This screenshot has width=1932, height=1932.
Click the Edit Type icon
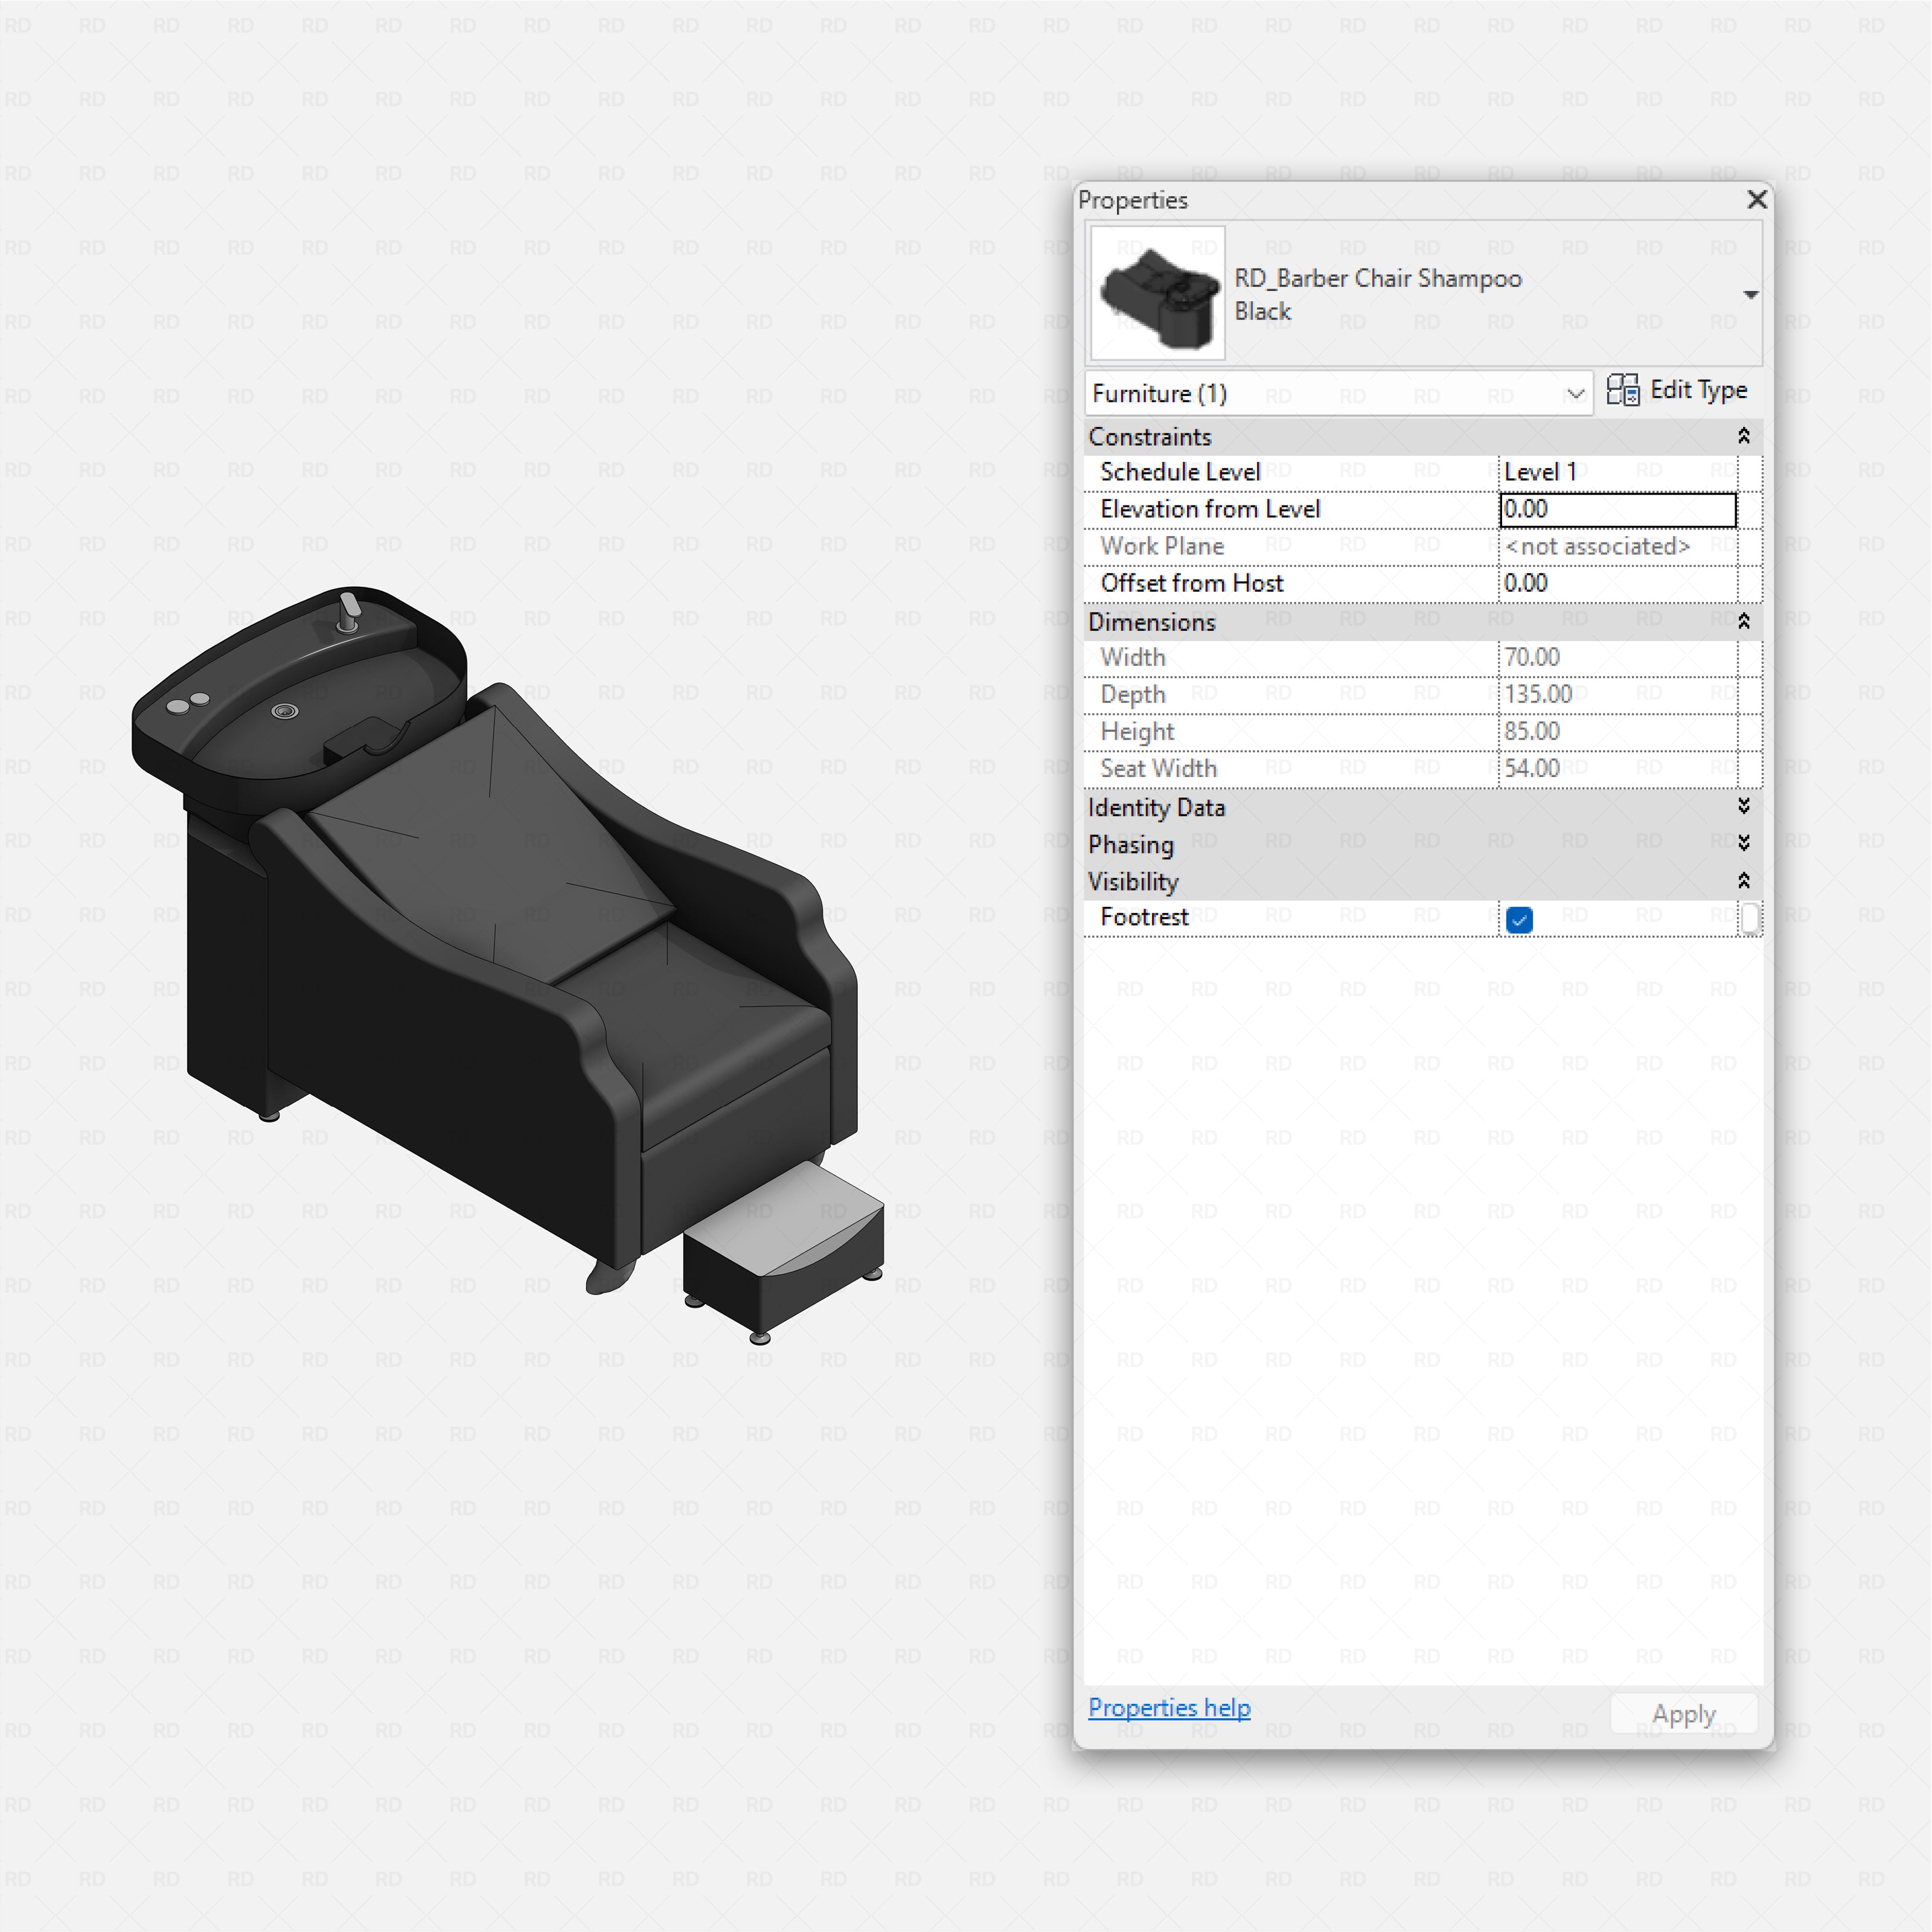click(1622, 390)
